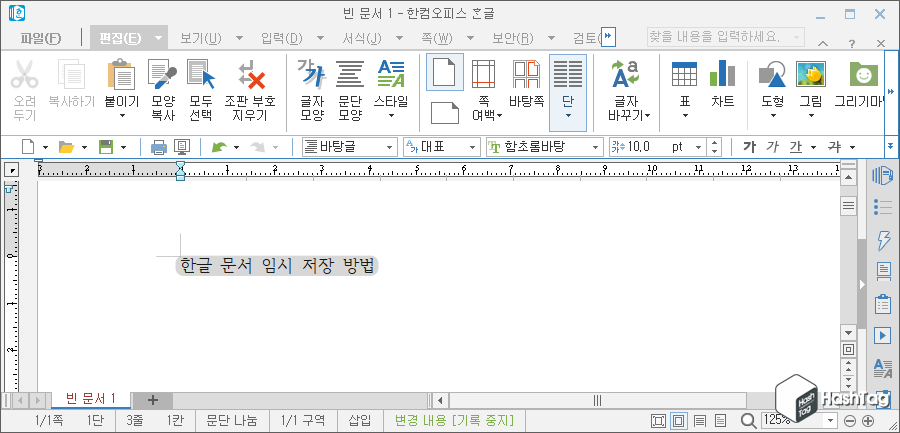Insert a Chart (차트) icon
The height and width of the screenshot is (433, 900).
(723, 74)
